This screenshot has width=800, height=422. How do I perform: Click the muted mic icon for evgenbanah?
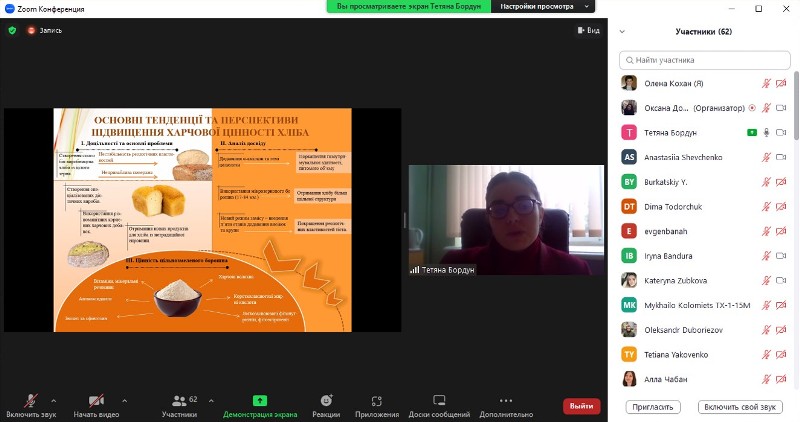(x=766, y=231)
